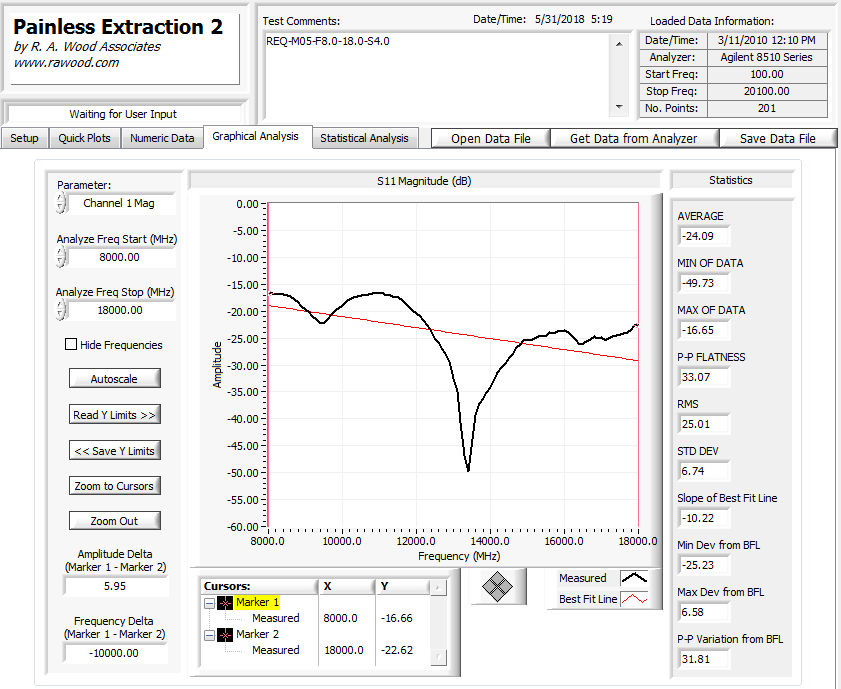Click P-P Variation from BFL value 31.81
Screen dimensions: 841x689
[x=703, y=659]
